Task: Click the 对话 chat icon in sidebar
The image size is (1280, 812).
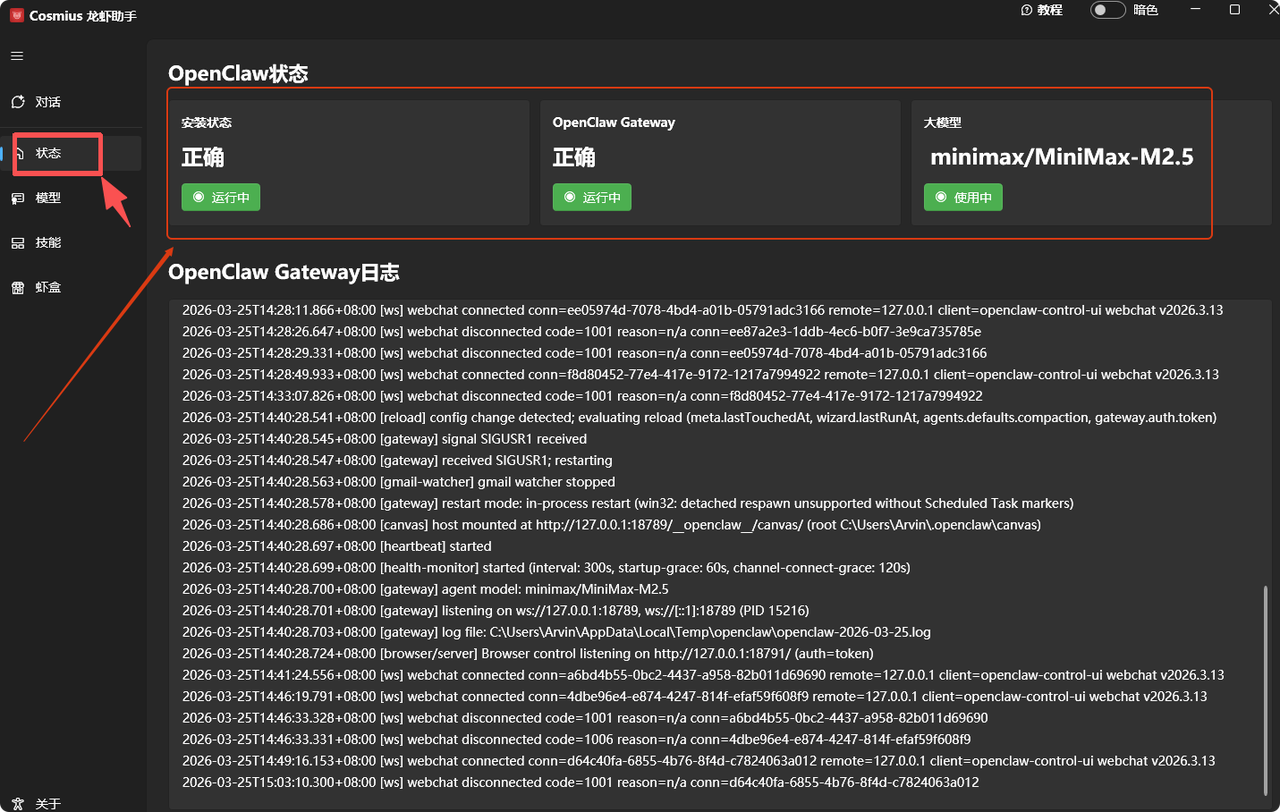Action: 17,102
